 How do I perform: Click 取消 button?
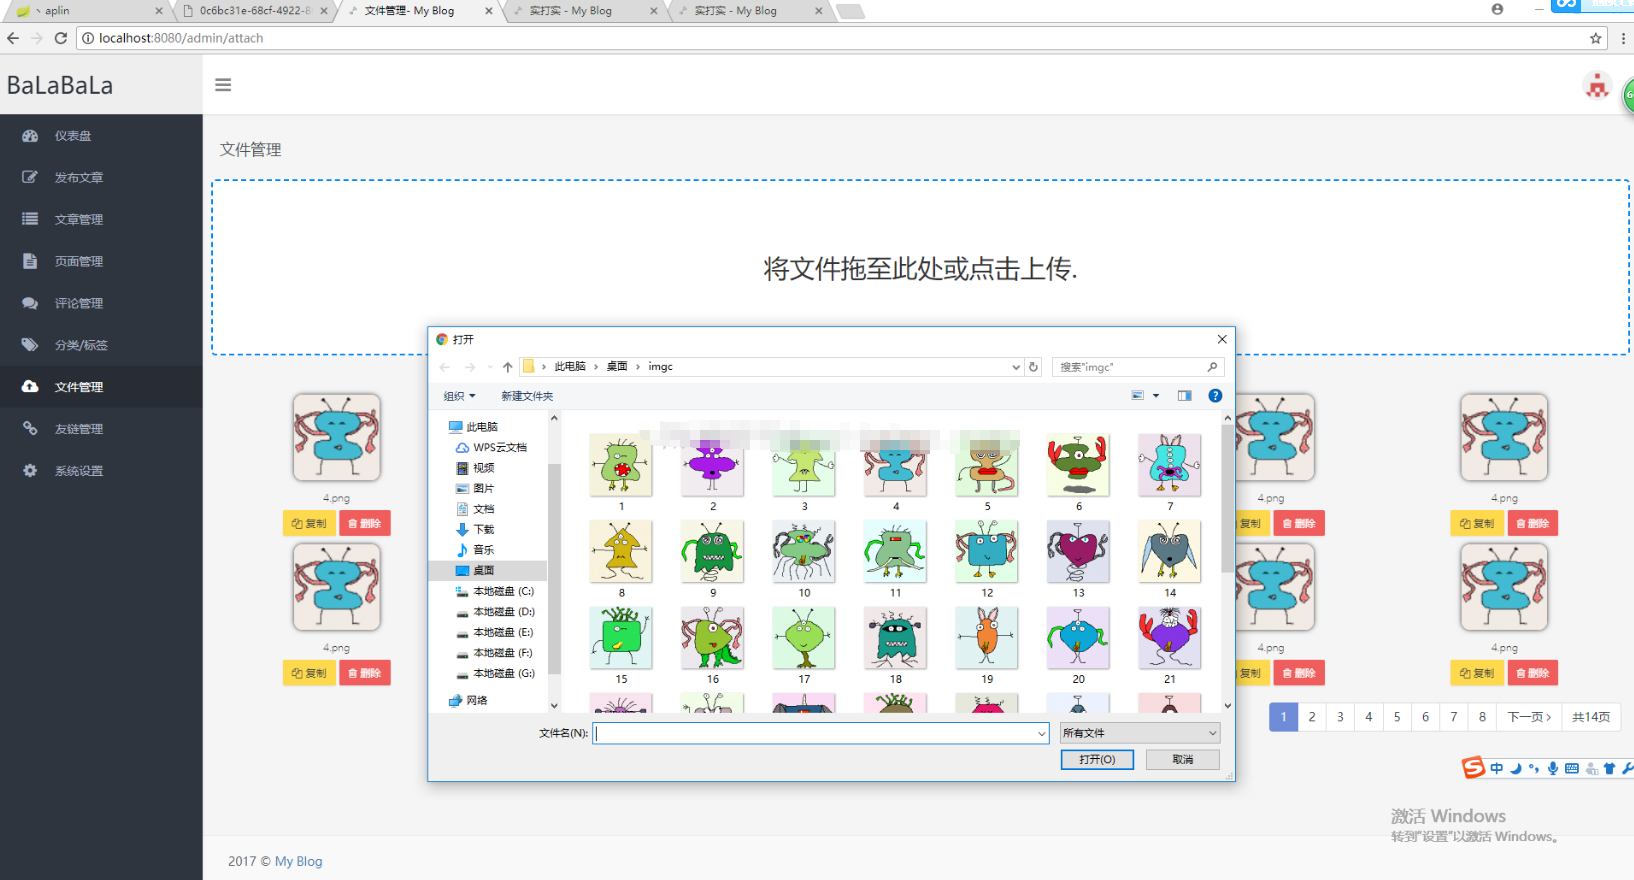pyautogui.click(x=1183, y=760)
